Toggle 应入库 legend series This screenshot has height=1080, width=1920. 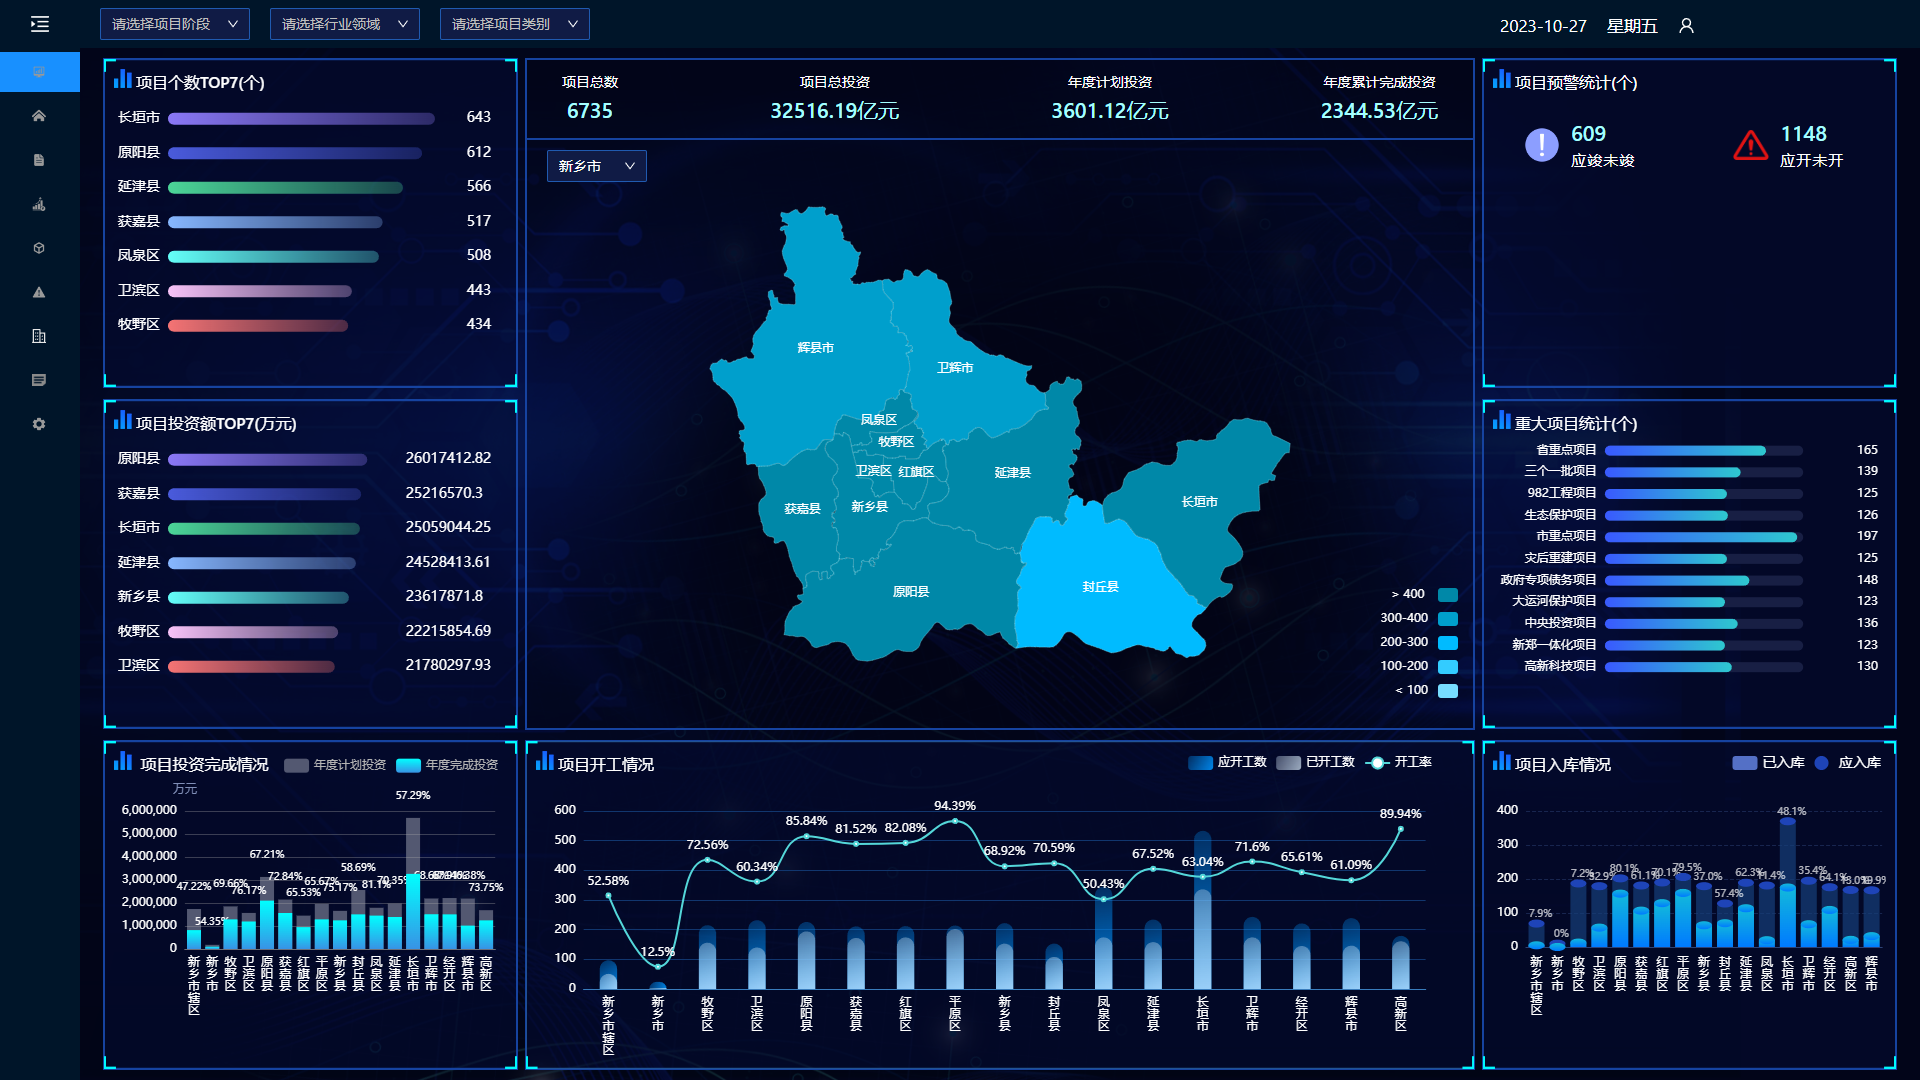tap(1848, 763)
